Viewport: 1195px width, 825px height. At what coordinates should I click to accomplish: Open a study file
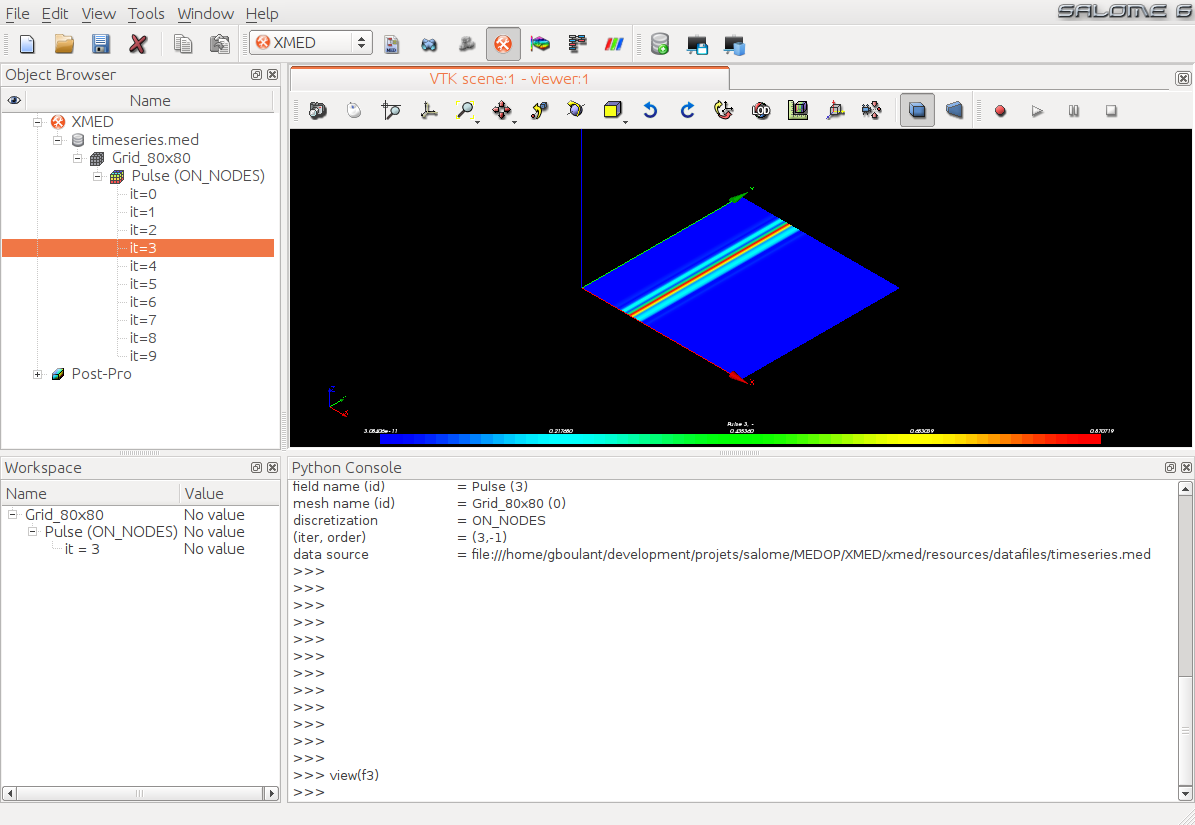click(x=64, y=44)
